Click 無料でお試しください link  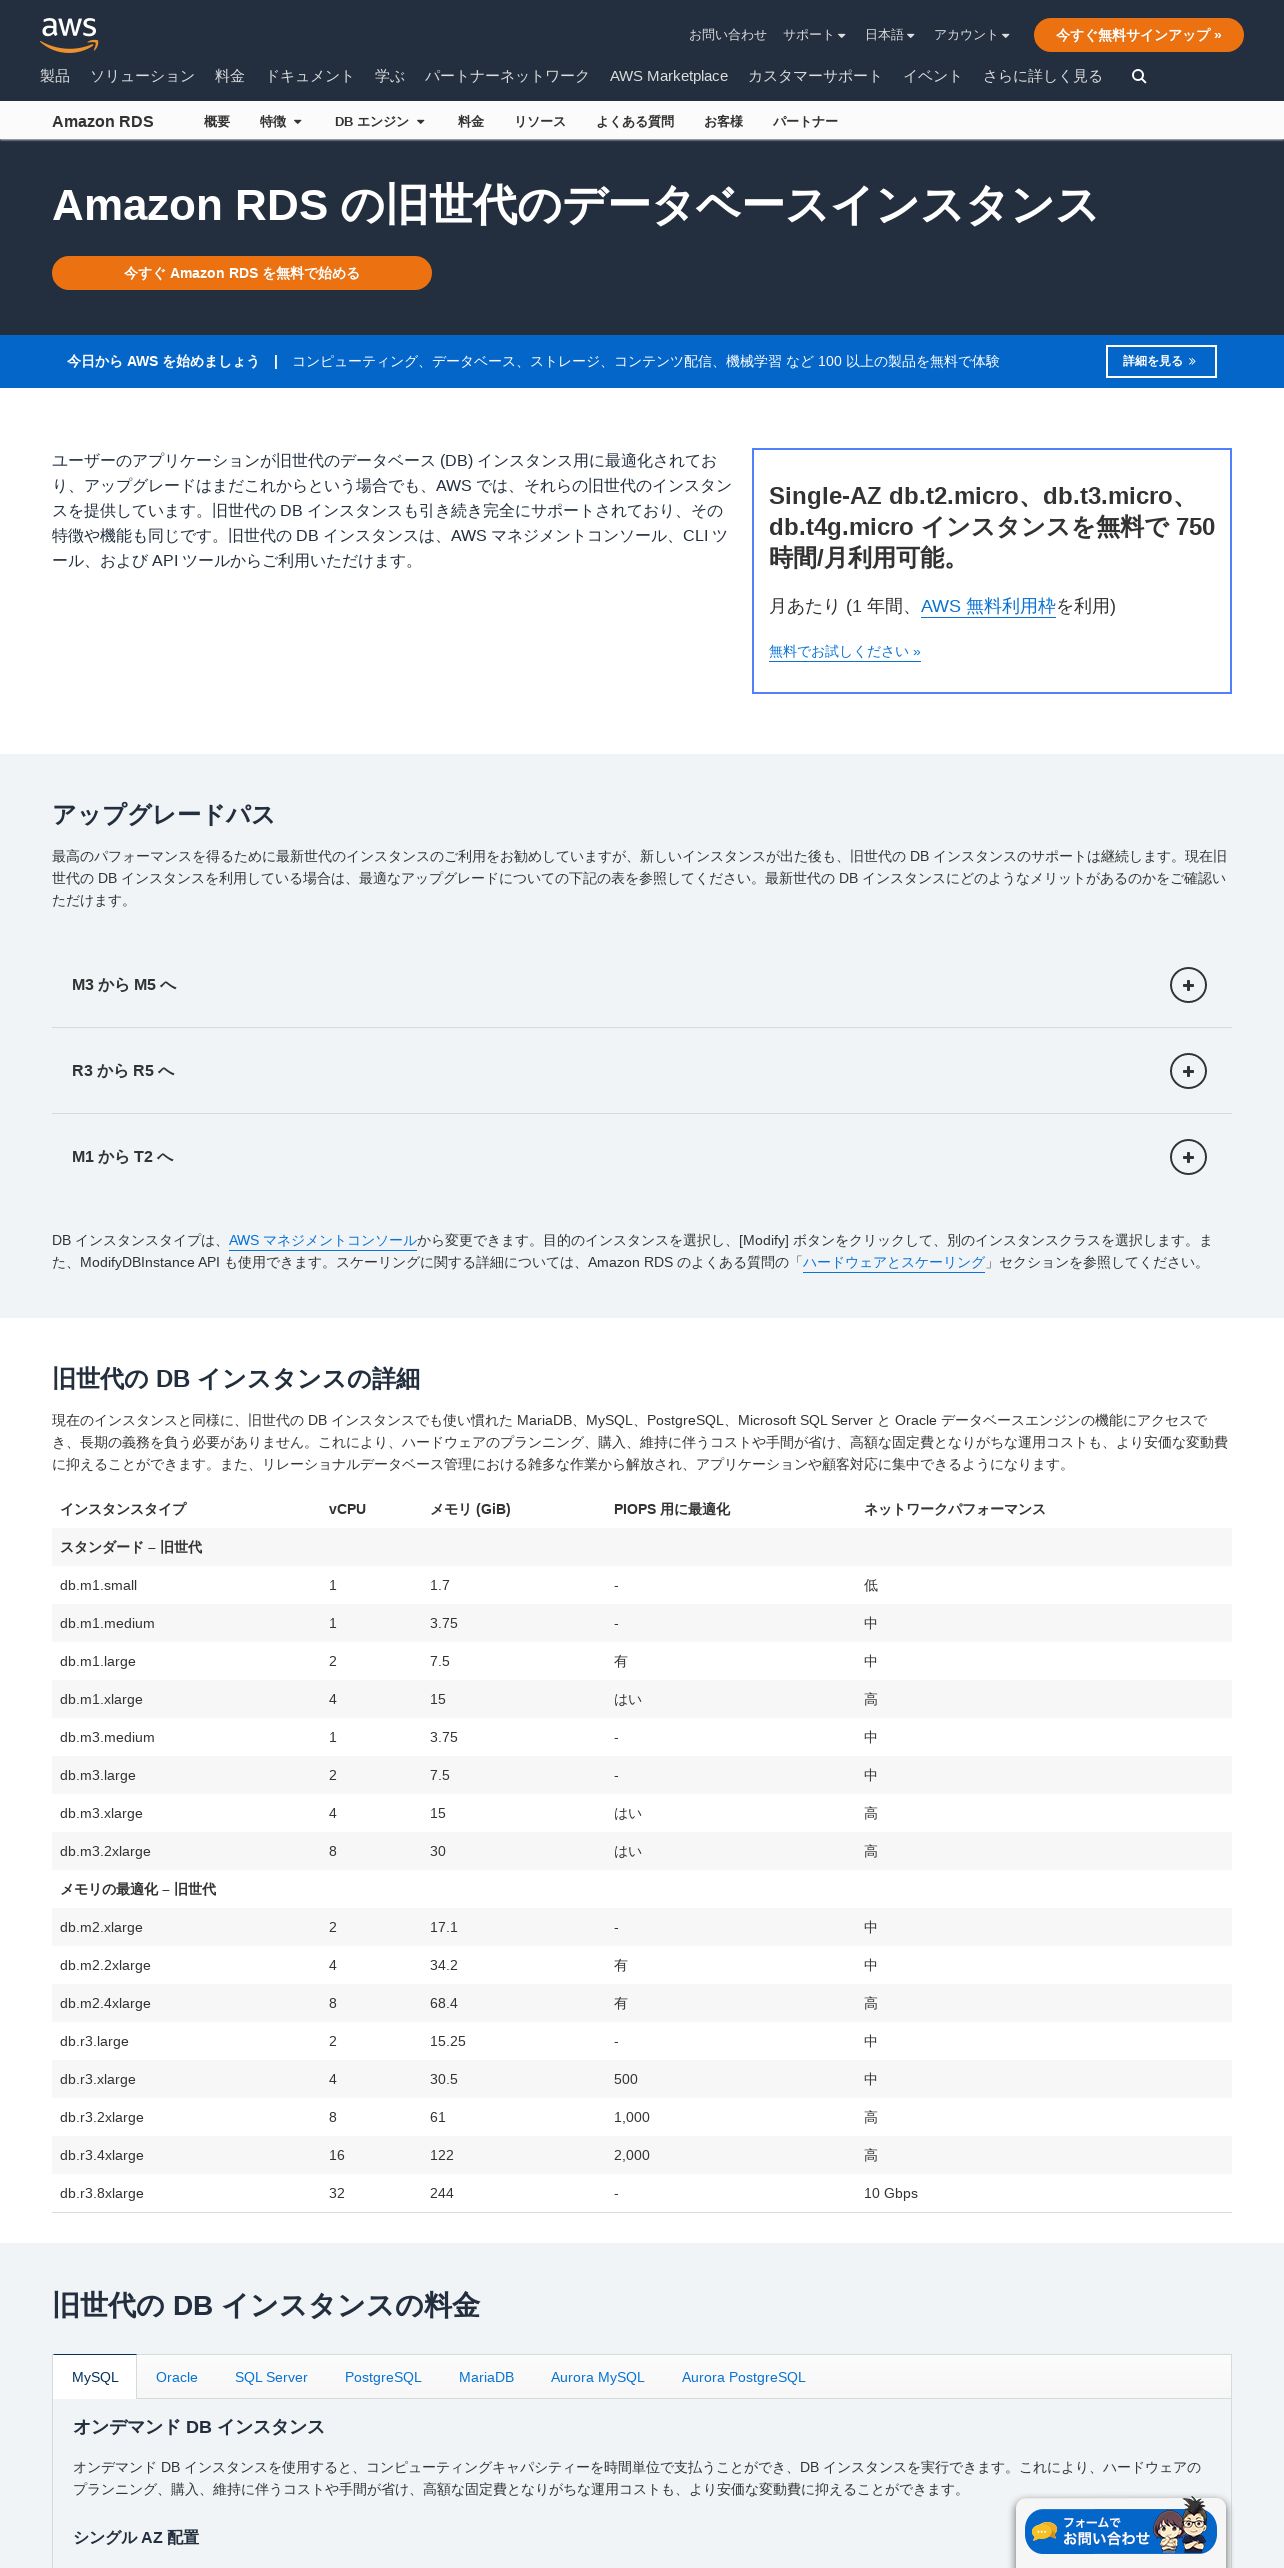coord(845,651)
